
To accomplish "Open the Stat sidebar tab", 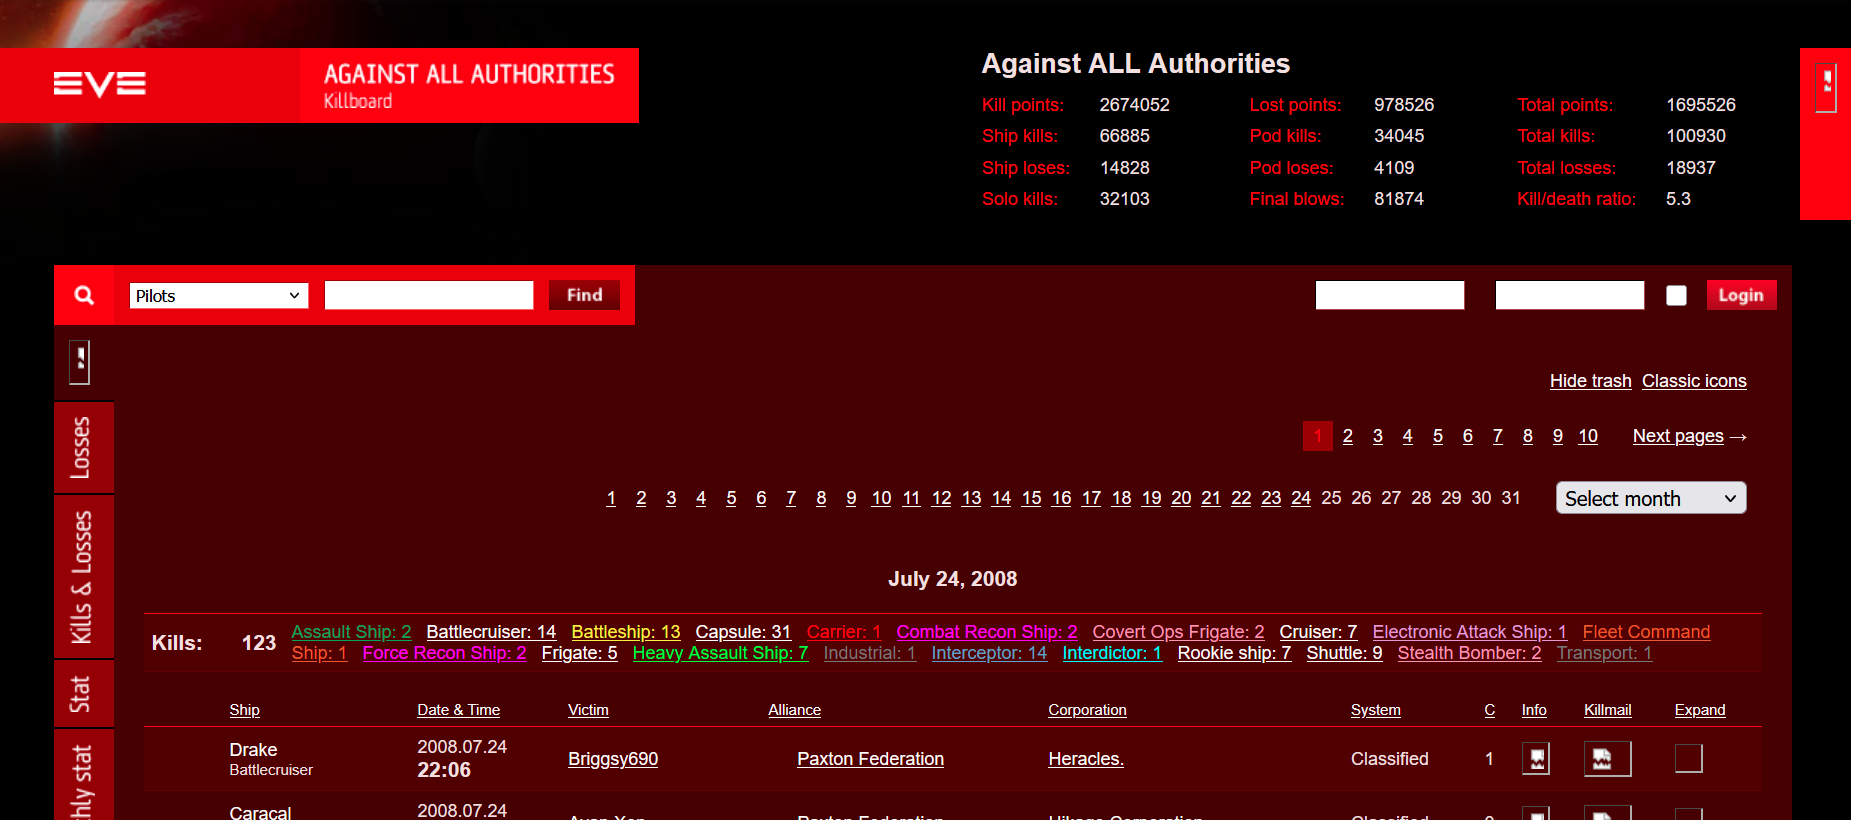I will 83,694.
